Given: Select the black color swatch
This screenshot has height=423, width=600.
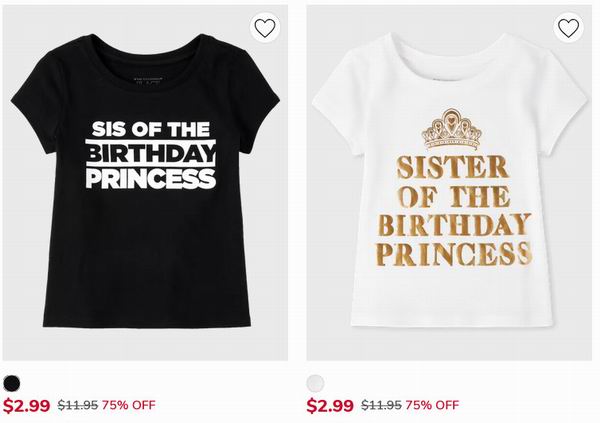Looking at the screenshot, I should tap(12, 383).
